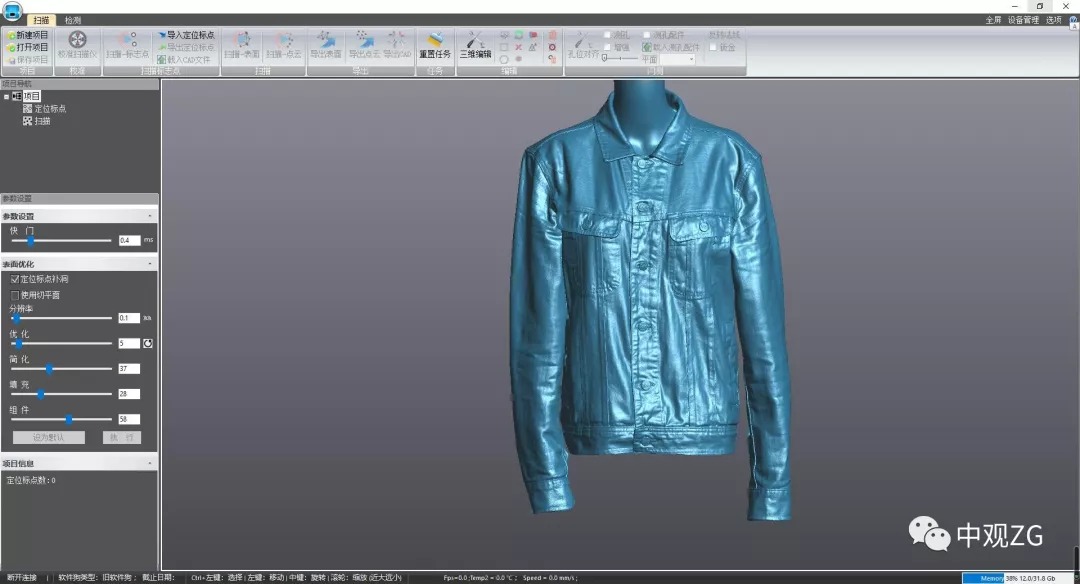Uncheck the 定位标点补洞 checkbox
Screen dimensions: 1080x584
[x=15, y=279]
